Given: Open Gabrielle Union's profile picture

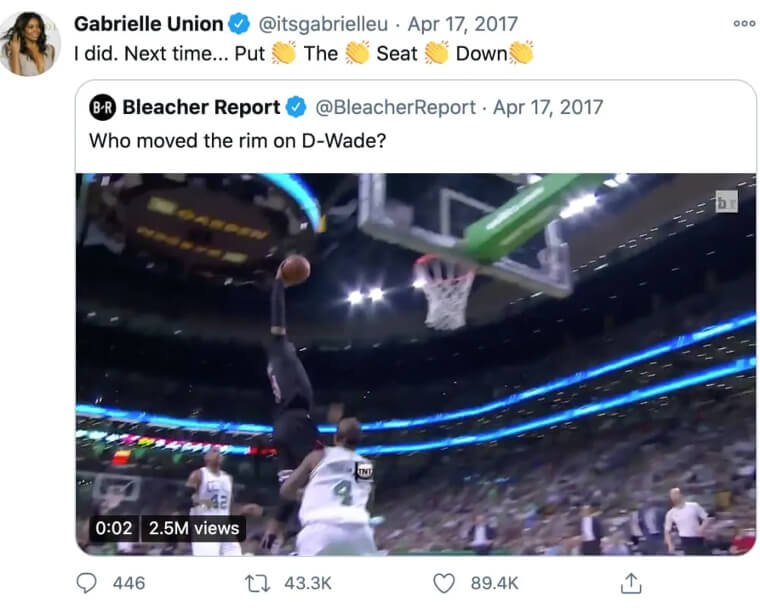Looking at the screenshot, I should [29, 43].
